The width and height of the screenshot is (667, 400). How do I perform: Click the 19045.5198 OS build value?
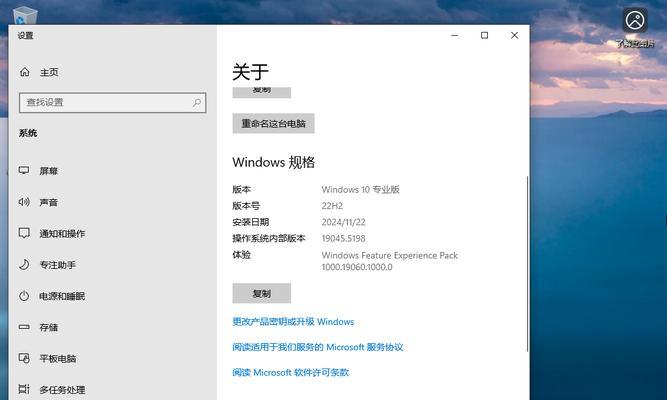coord(344,238)
